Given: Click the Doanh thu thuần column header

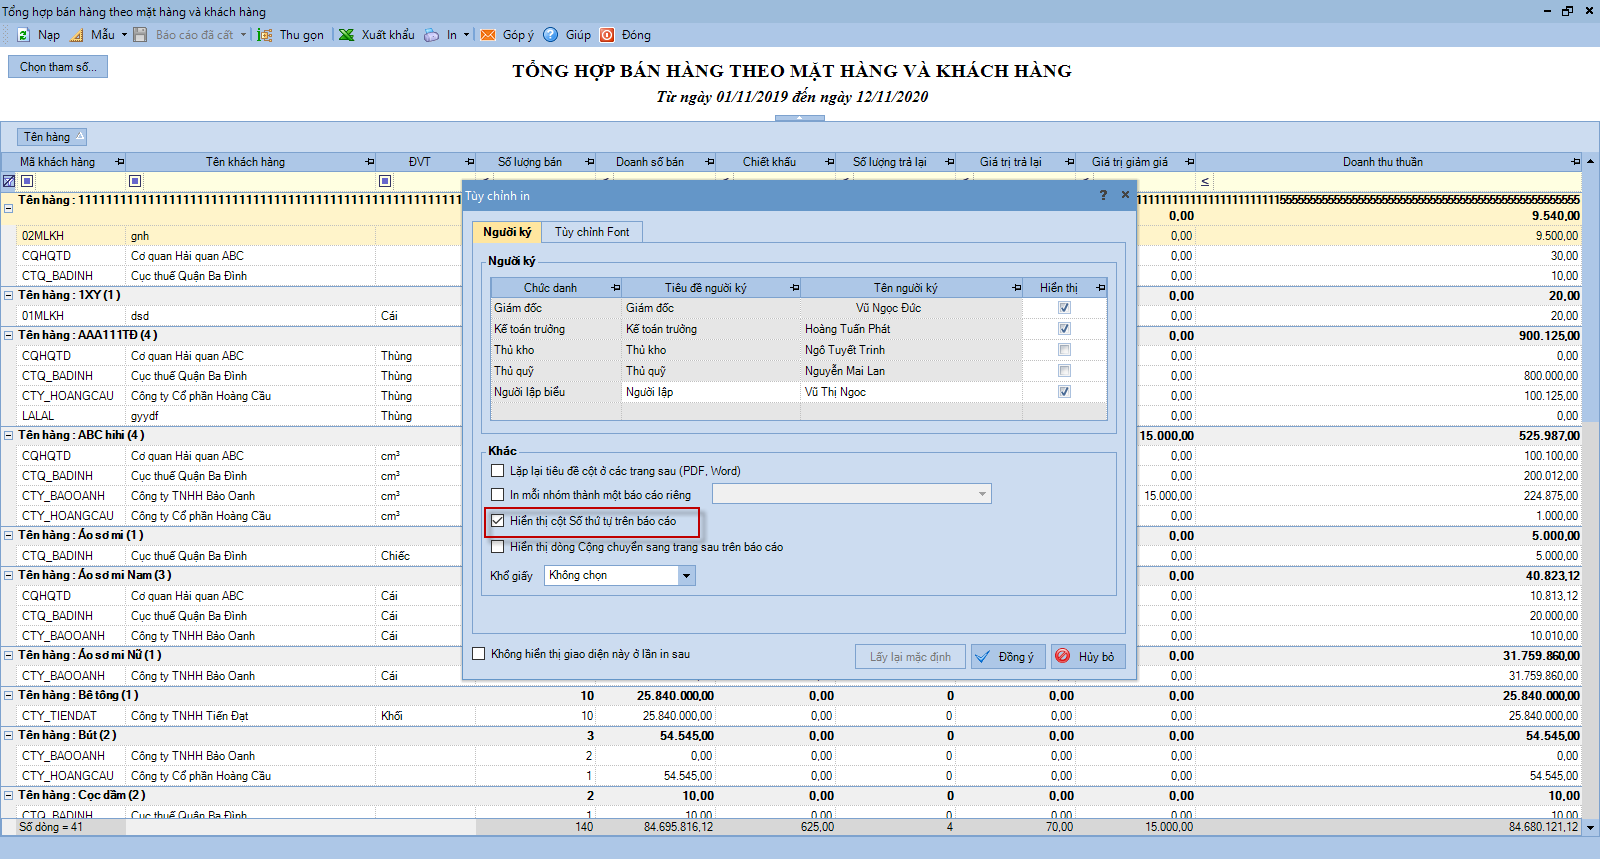Looking at the screenshot, I should (x=1382, y=162).
